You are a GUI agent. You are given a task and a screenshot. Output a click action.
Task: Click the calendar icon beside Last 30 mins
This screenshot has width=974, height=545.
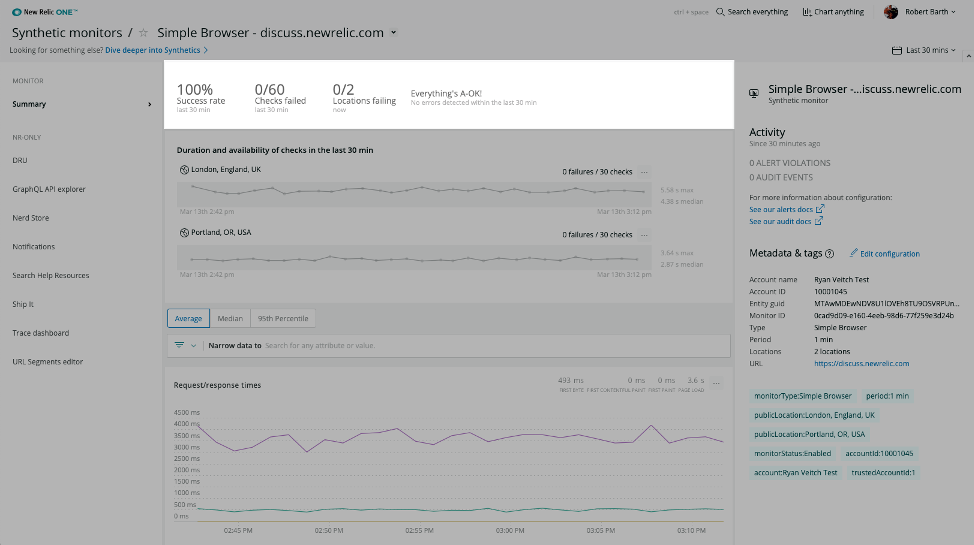pyautogui.click(x=896, y=50)
